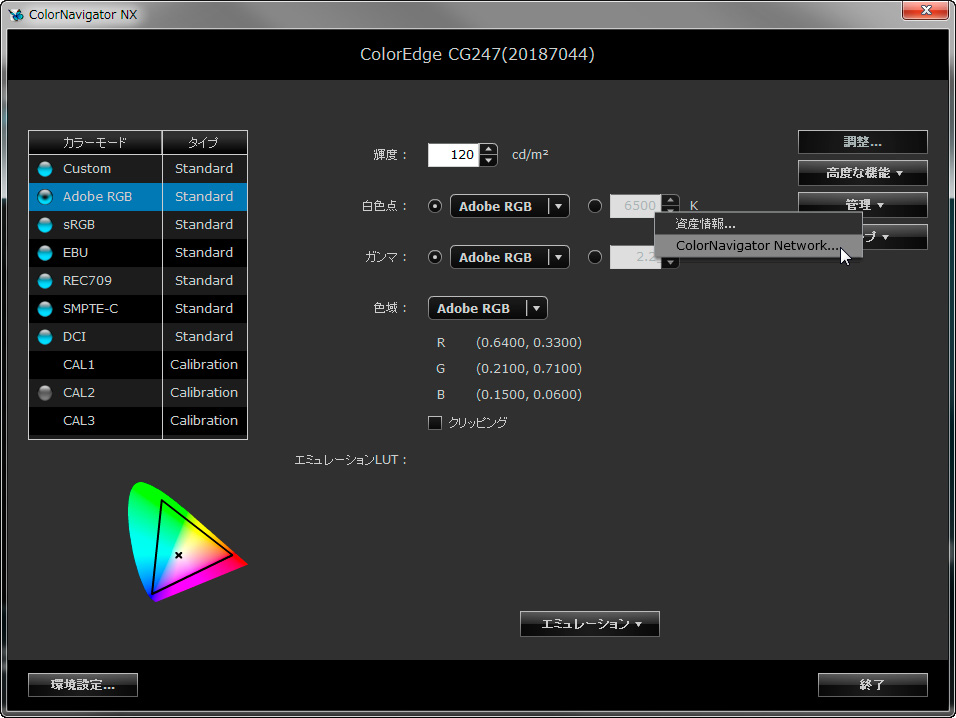Click the カラーモード column header
Screen dimensions: 956x718
[95, 143]
